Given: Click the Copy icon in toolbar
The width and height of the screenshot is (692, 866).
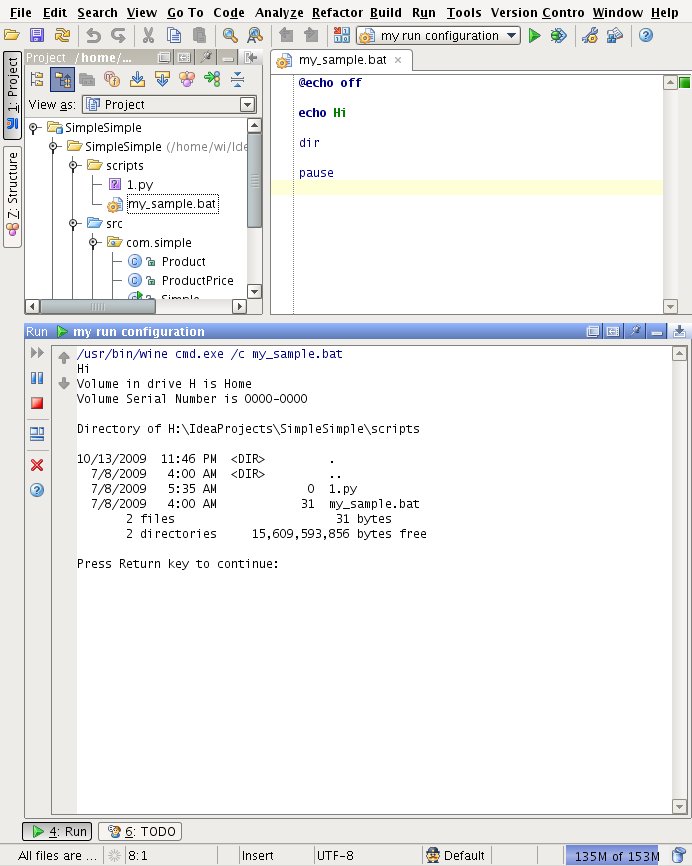Looking at the screenshot, I should pos(174,36).
